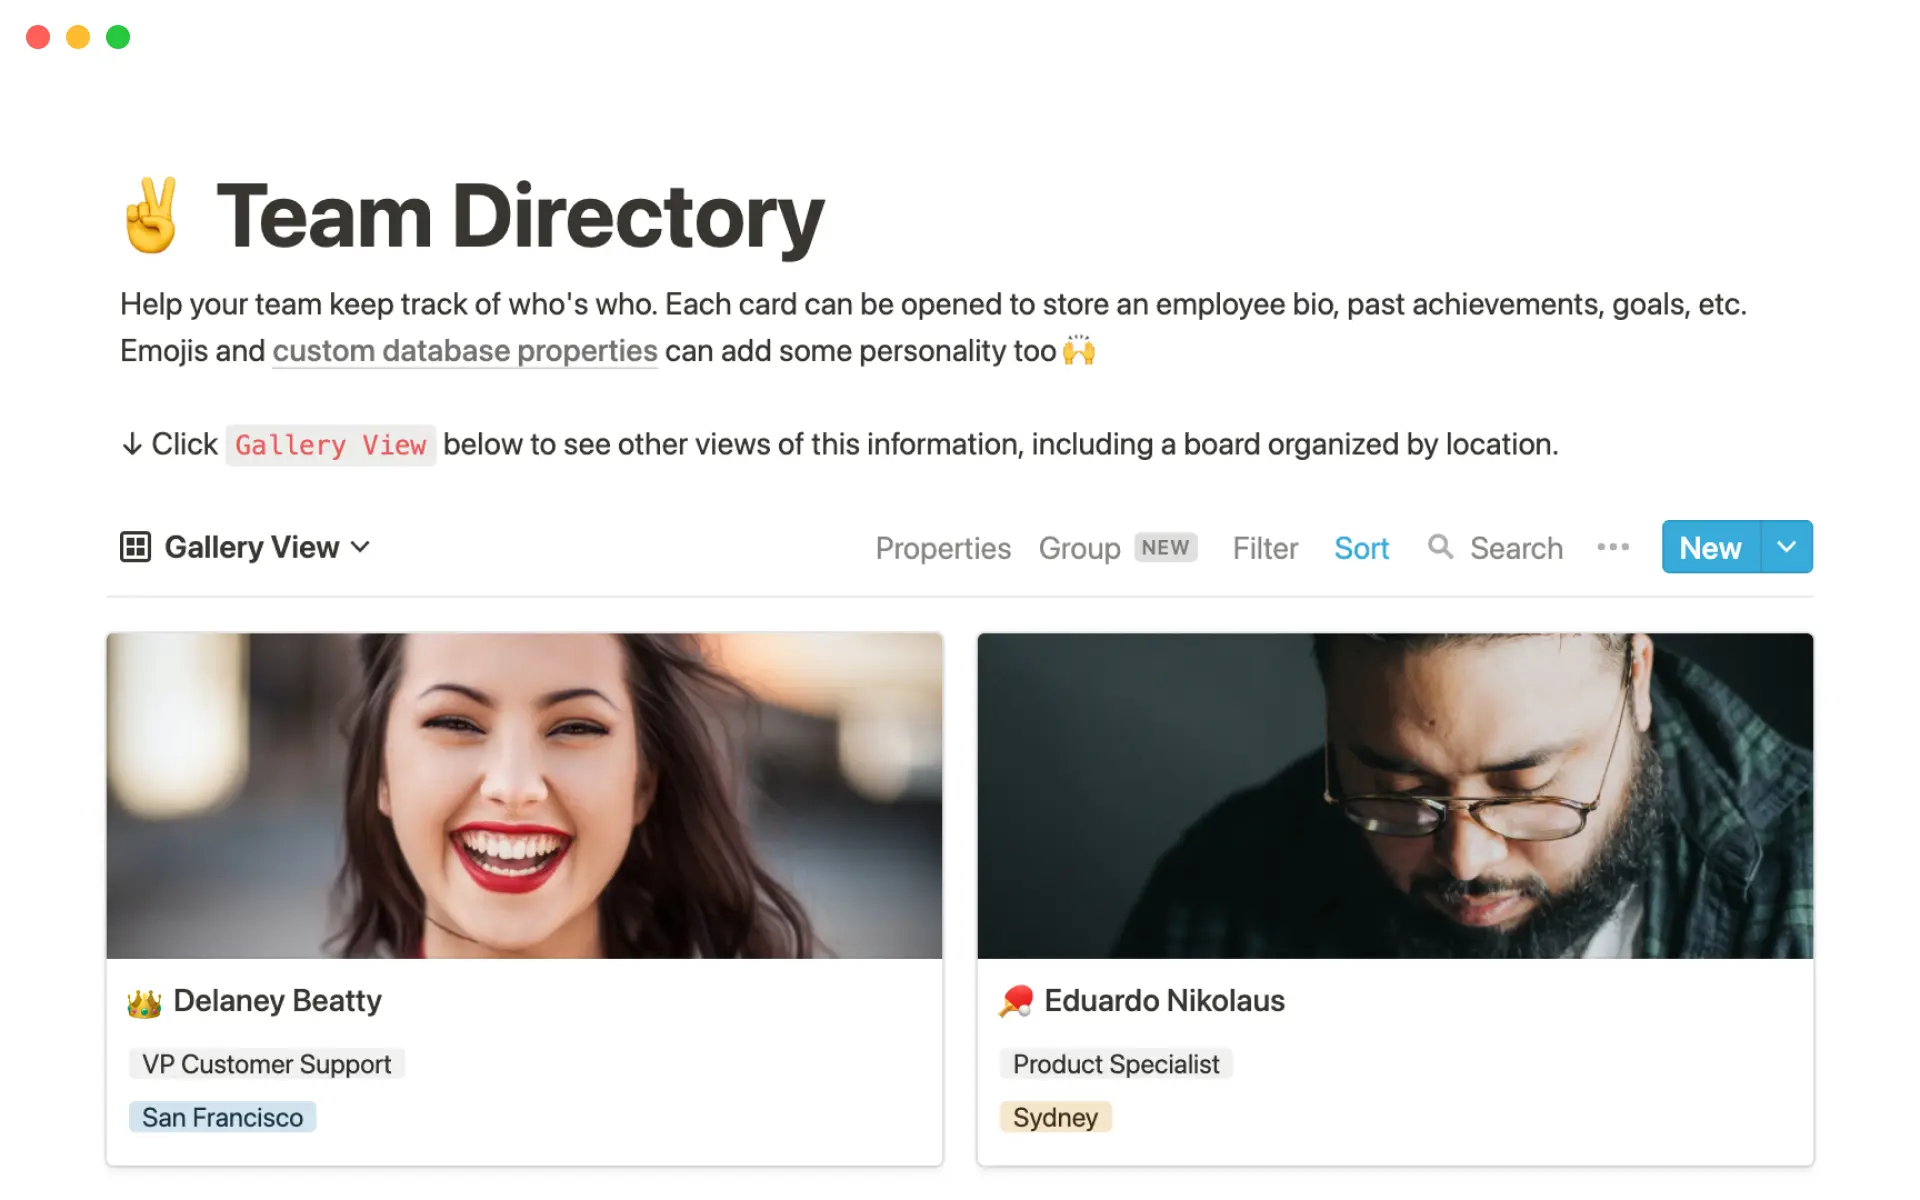The height and width of the screenshot is (1200, 1920).
Task: Click the New entry dropdown arrow
Action: pyautogui.click(x=1785, y=547)
